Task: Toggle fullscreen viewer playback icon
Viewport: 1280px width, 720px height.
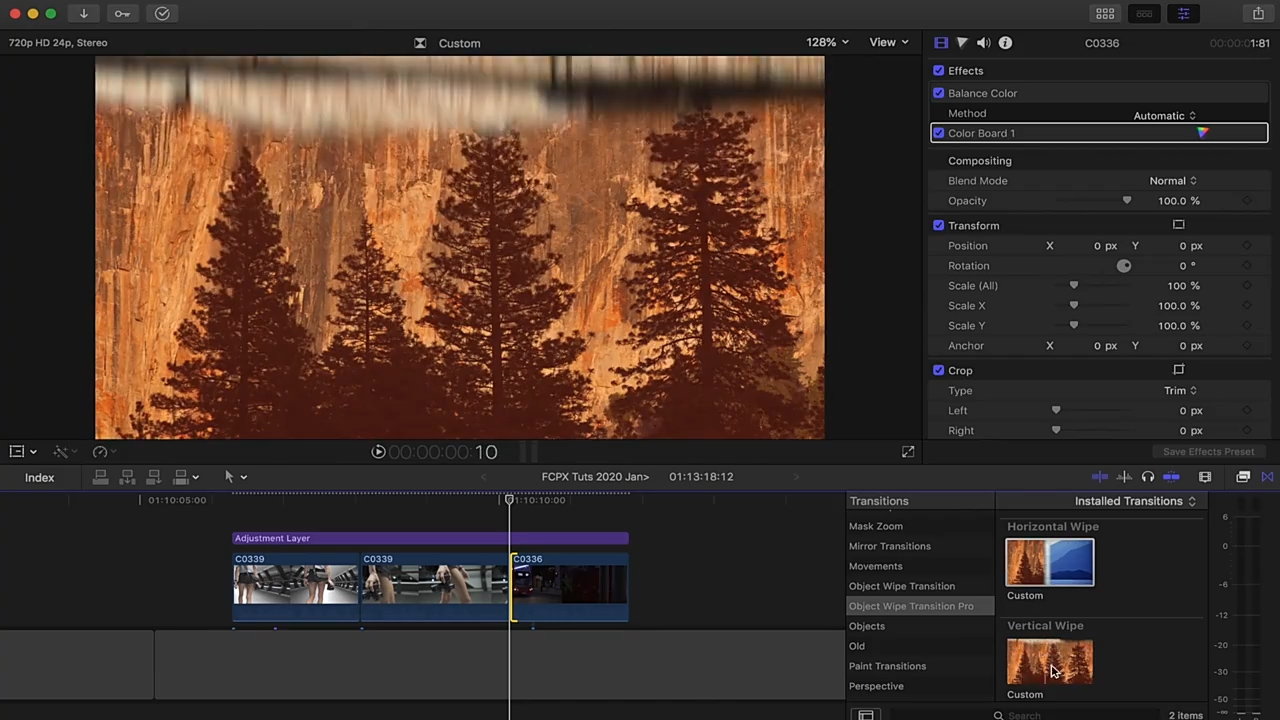Action: [x=908, y=452]
